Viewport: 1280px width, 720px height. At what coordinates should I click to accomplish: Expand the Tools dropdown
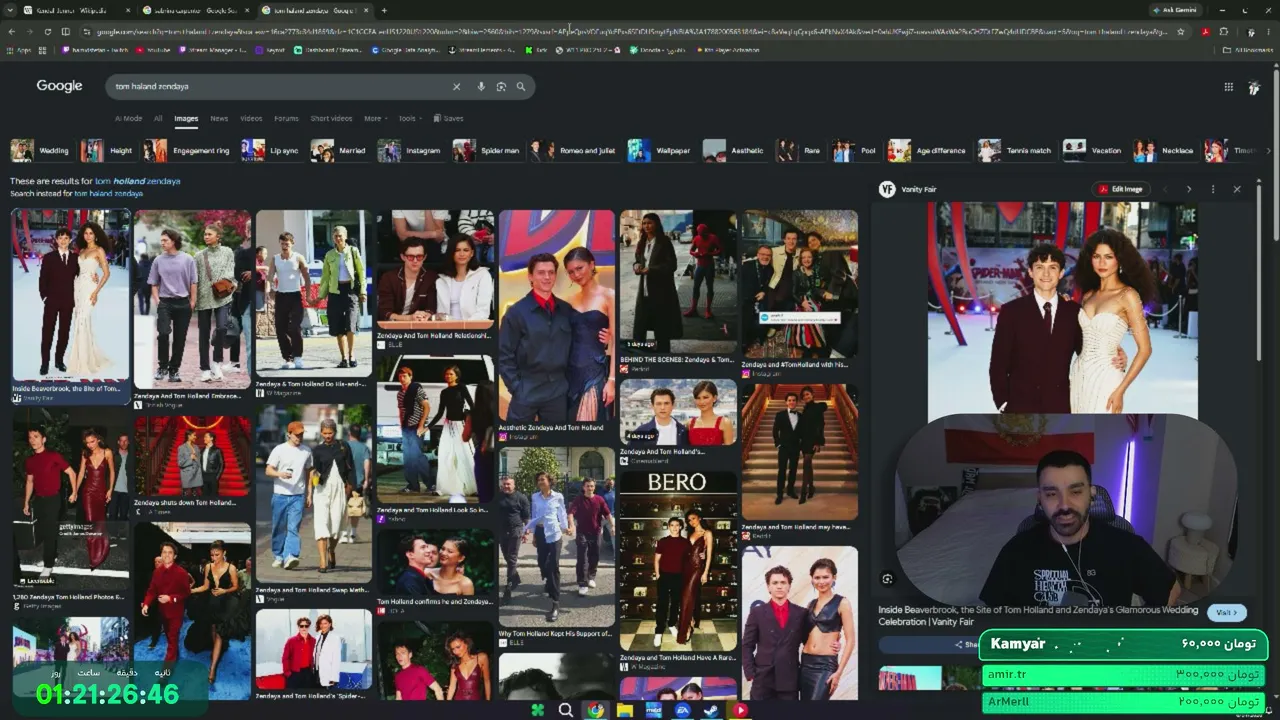[x=409, y=118]
